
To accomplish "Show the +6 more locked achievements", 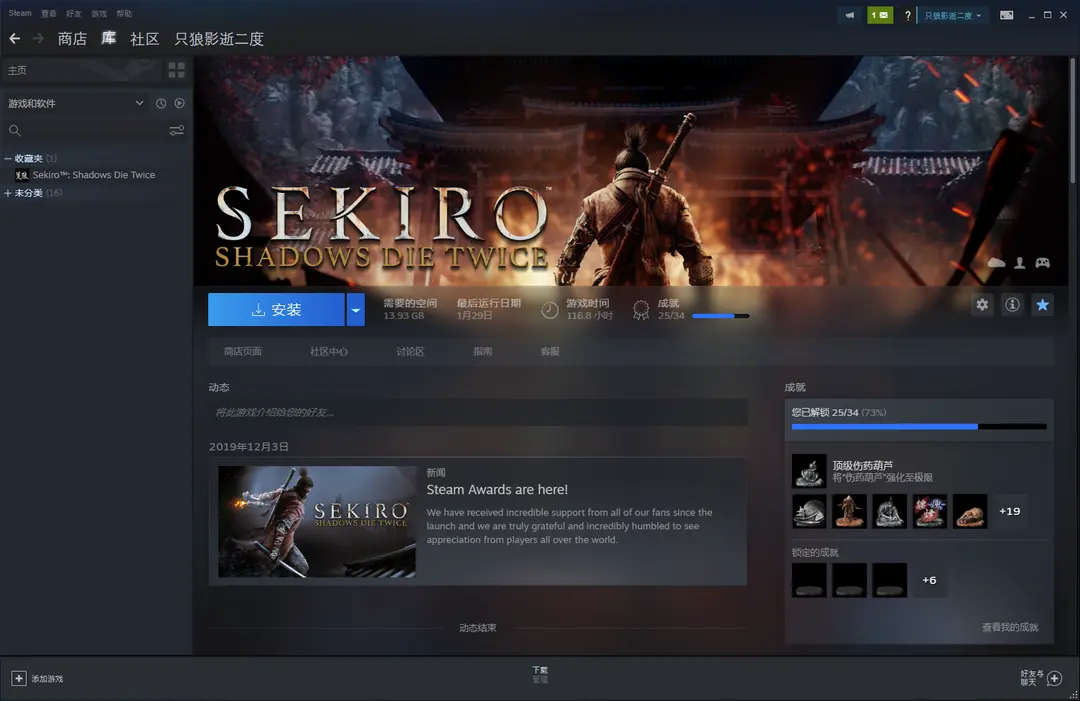I will (929, 580).
